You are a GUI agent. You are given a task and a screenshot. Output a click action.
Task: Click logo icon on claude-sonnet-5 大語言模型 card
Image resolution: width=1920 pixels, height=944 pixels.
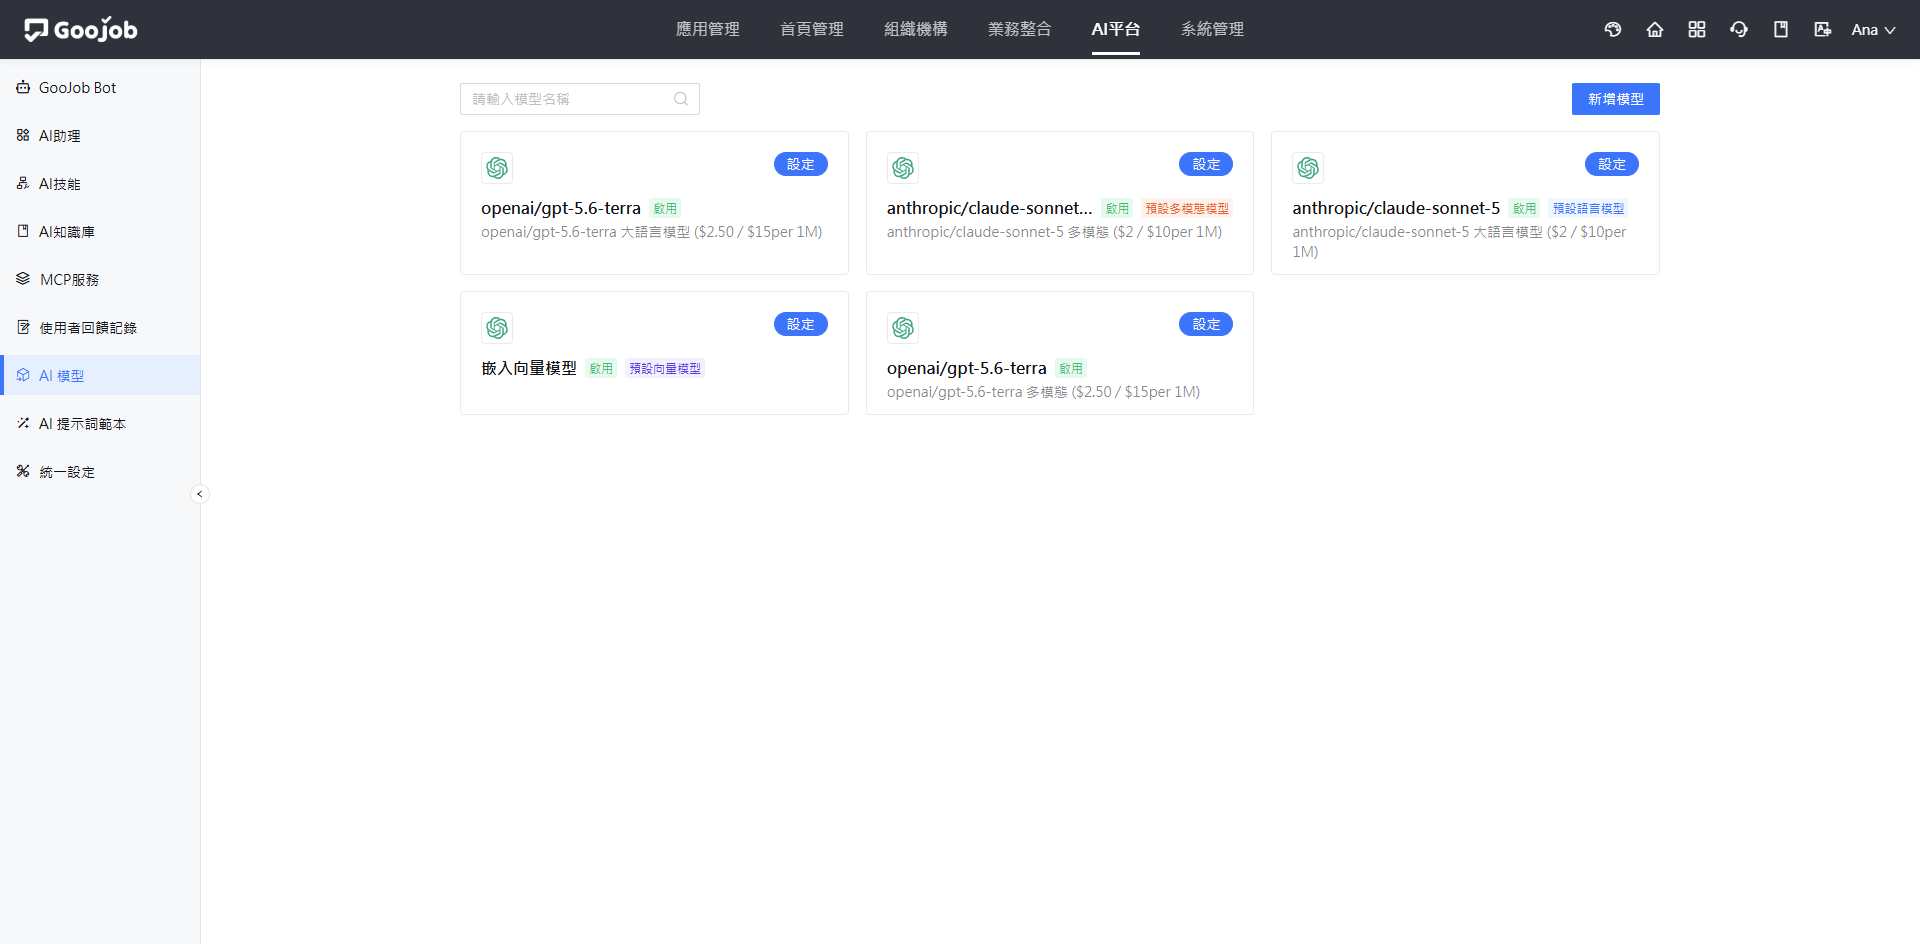1308,168
